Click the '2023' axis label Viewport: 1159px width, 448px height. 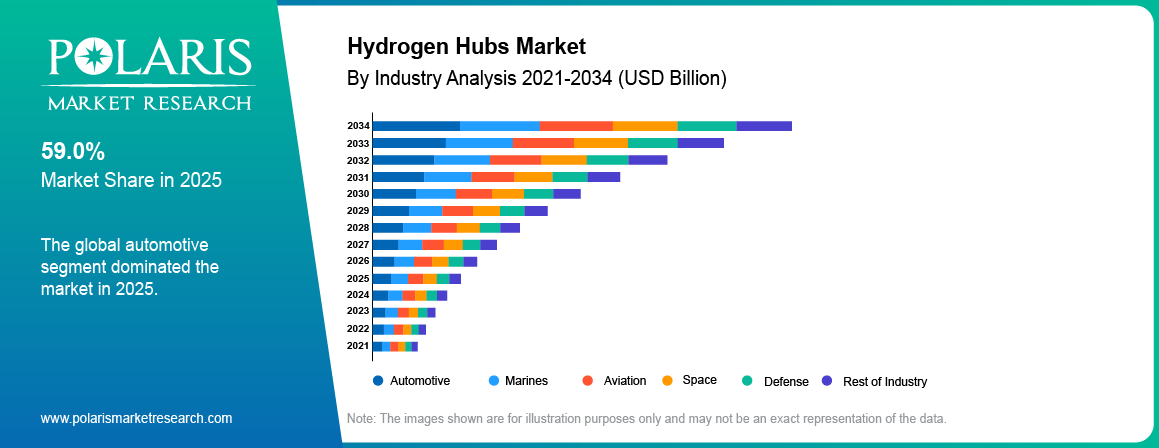(x=358, y=311)
